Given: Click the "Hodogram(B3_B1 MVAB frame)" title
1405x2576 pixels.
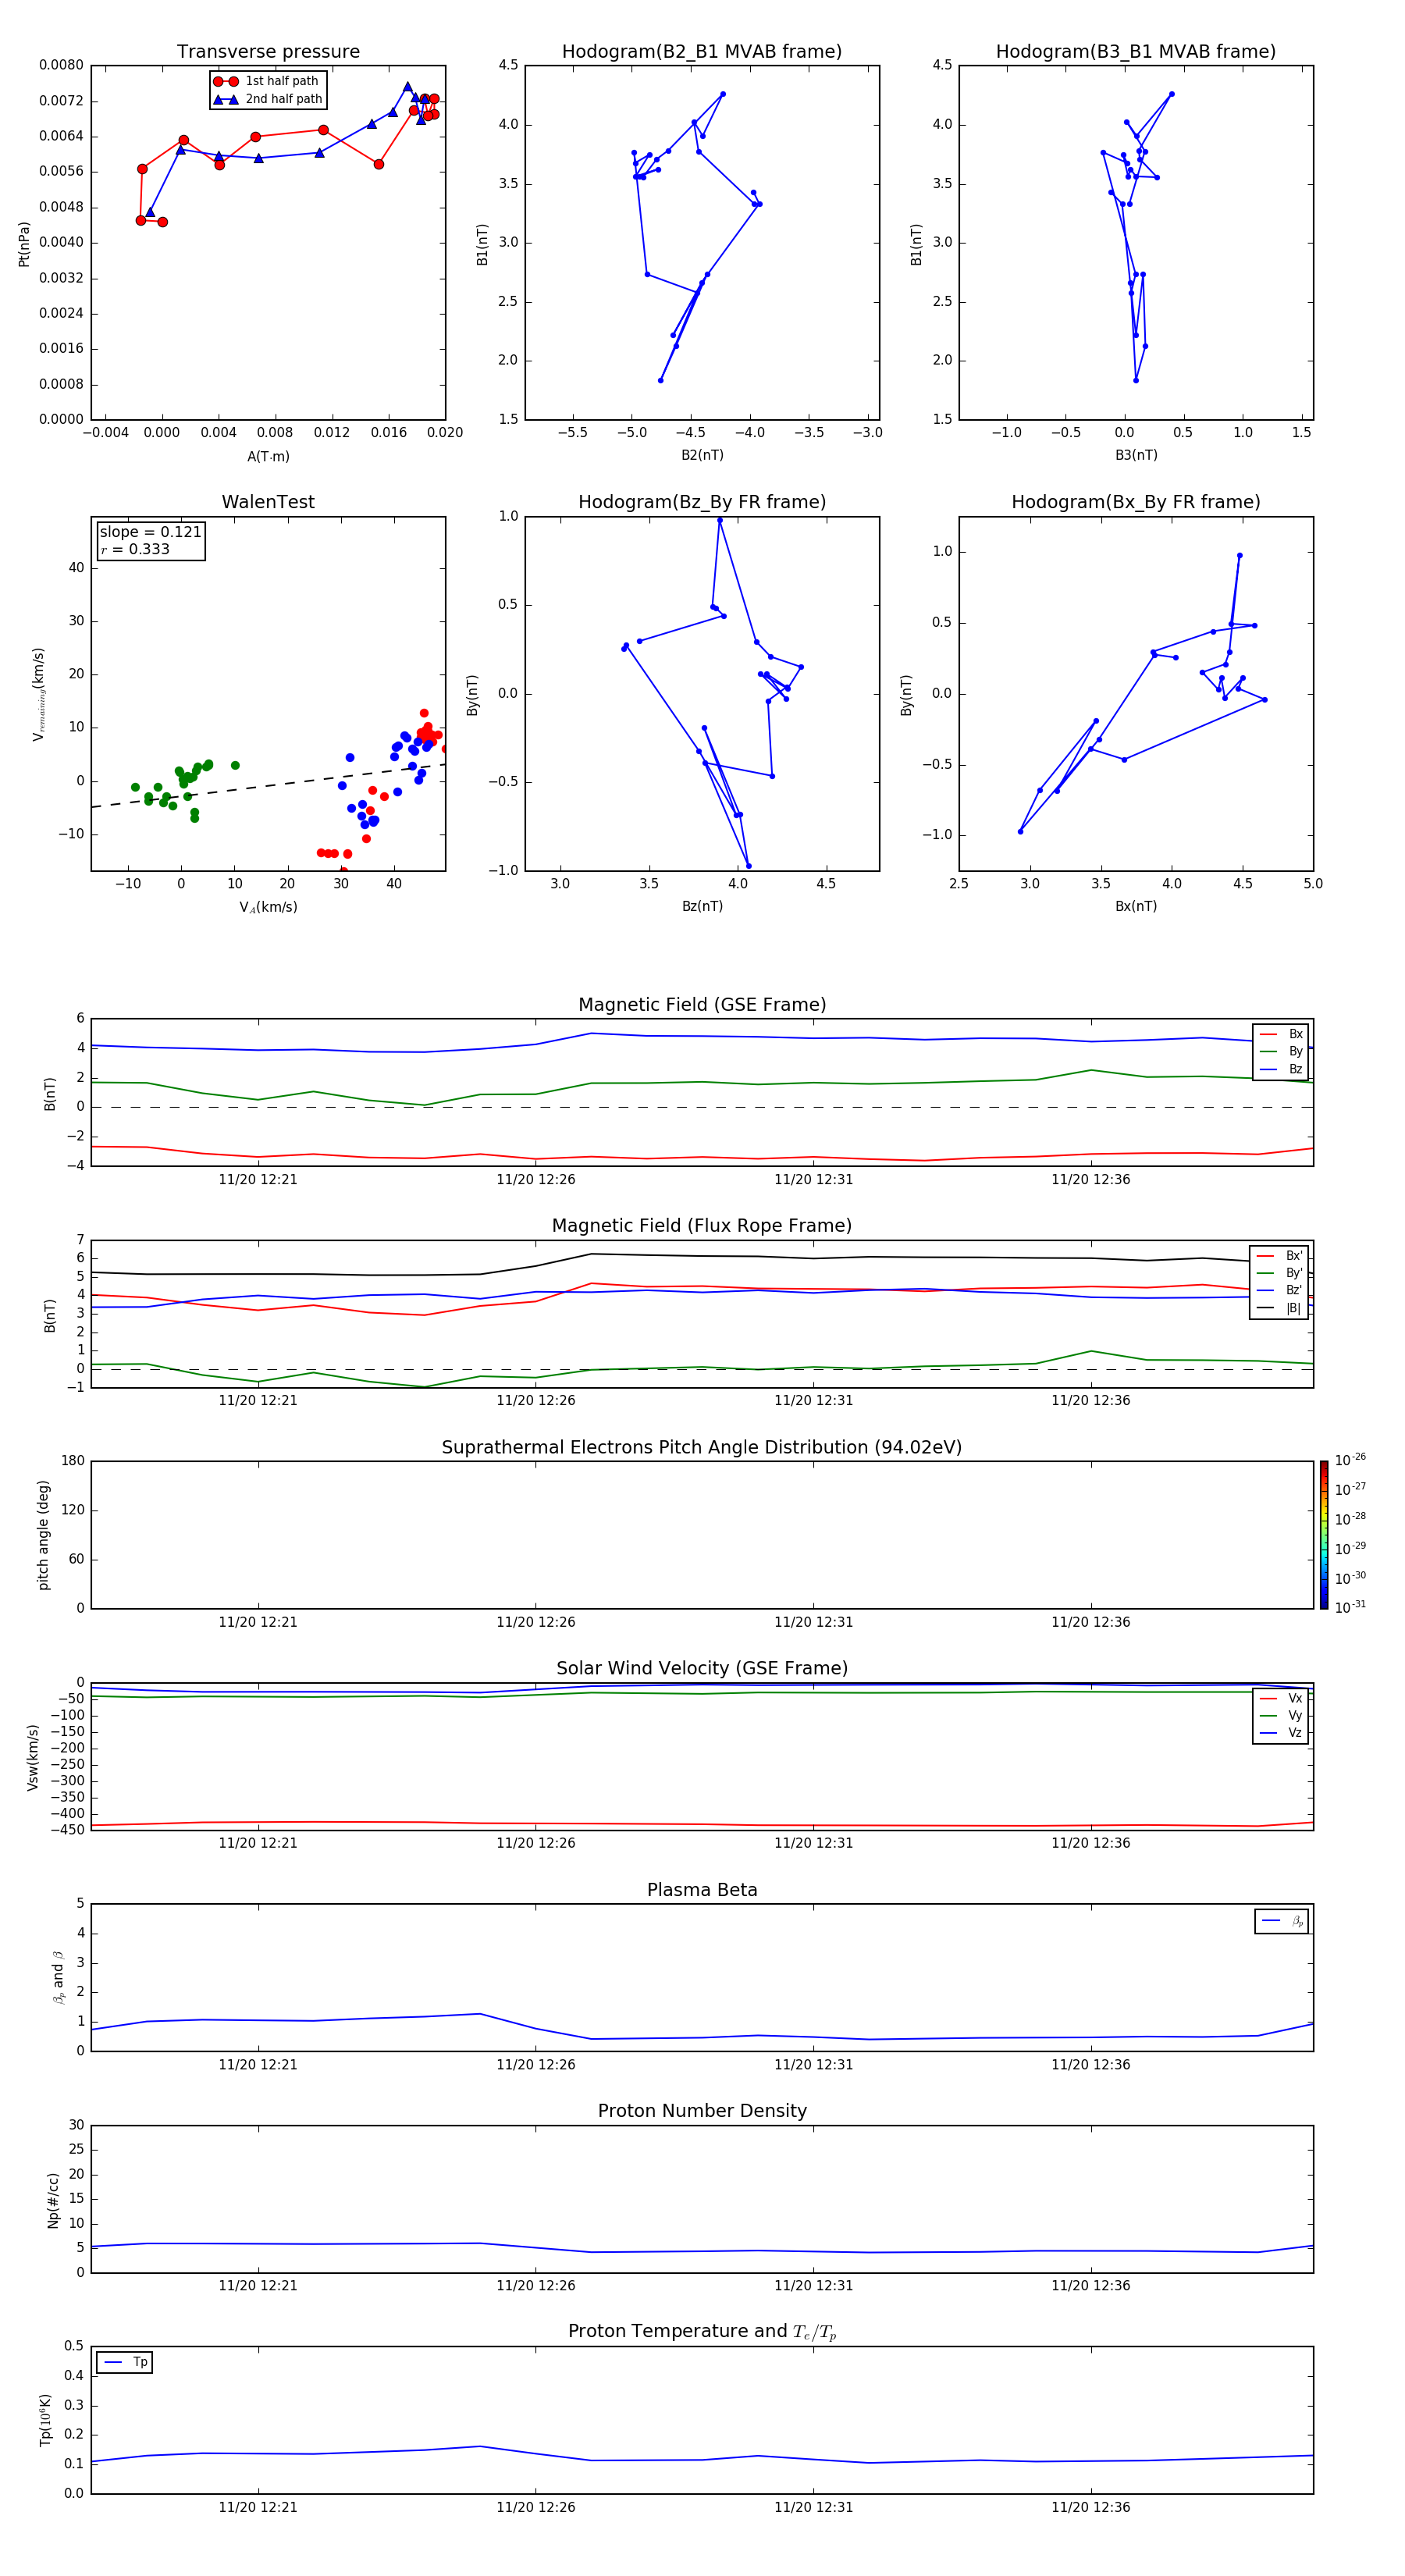Looking at the screenshot, I should 1136,52.
